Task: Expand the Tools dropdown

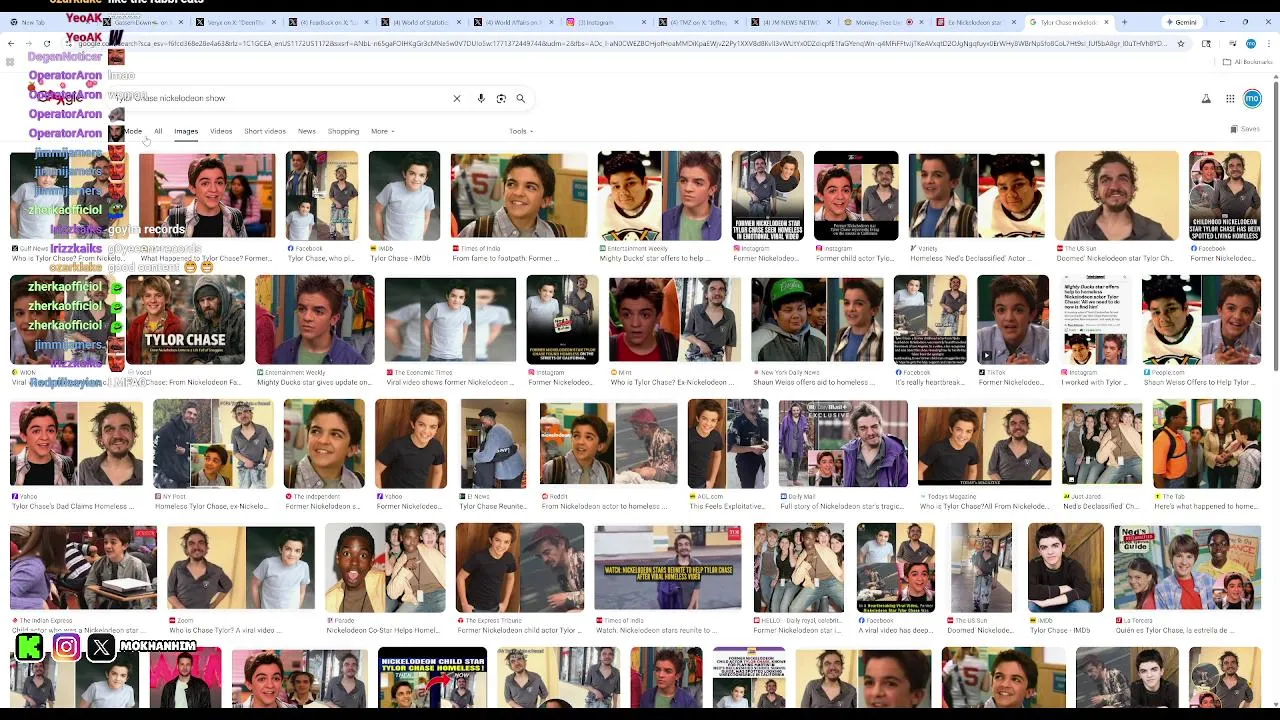Action: pos(521,131)
